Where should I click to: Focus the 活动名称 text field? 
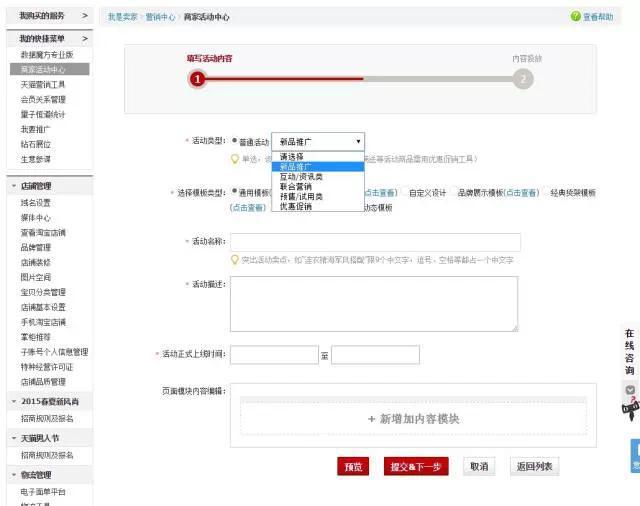point(375,242)
